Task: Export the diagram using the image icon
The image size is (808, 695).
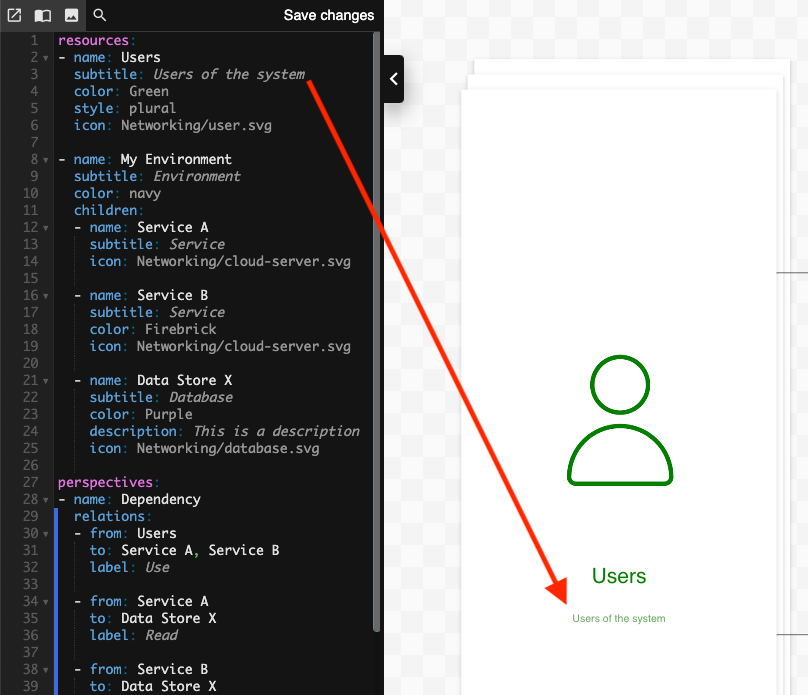Action: (x=70, y=15)
